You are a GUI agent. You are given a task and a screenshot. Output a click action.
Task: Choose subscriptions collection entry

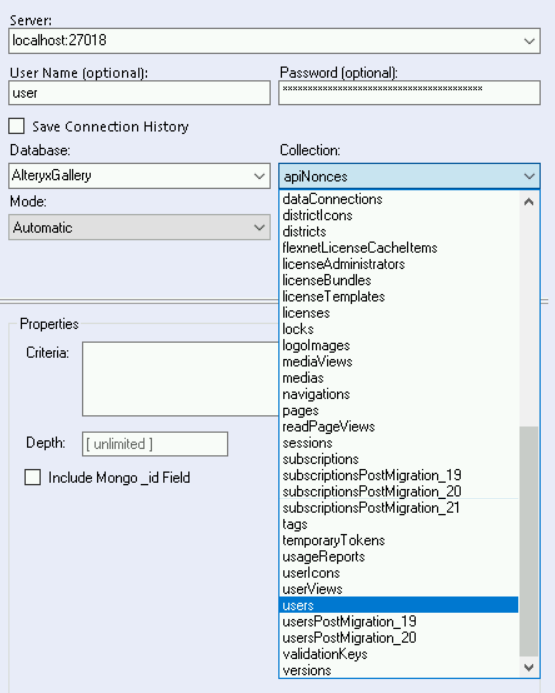tap(399, 459)
